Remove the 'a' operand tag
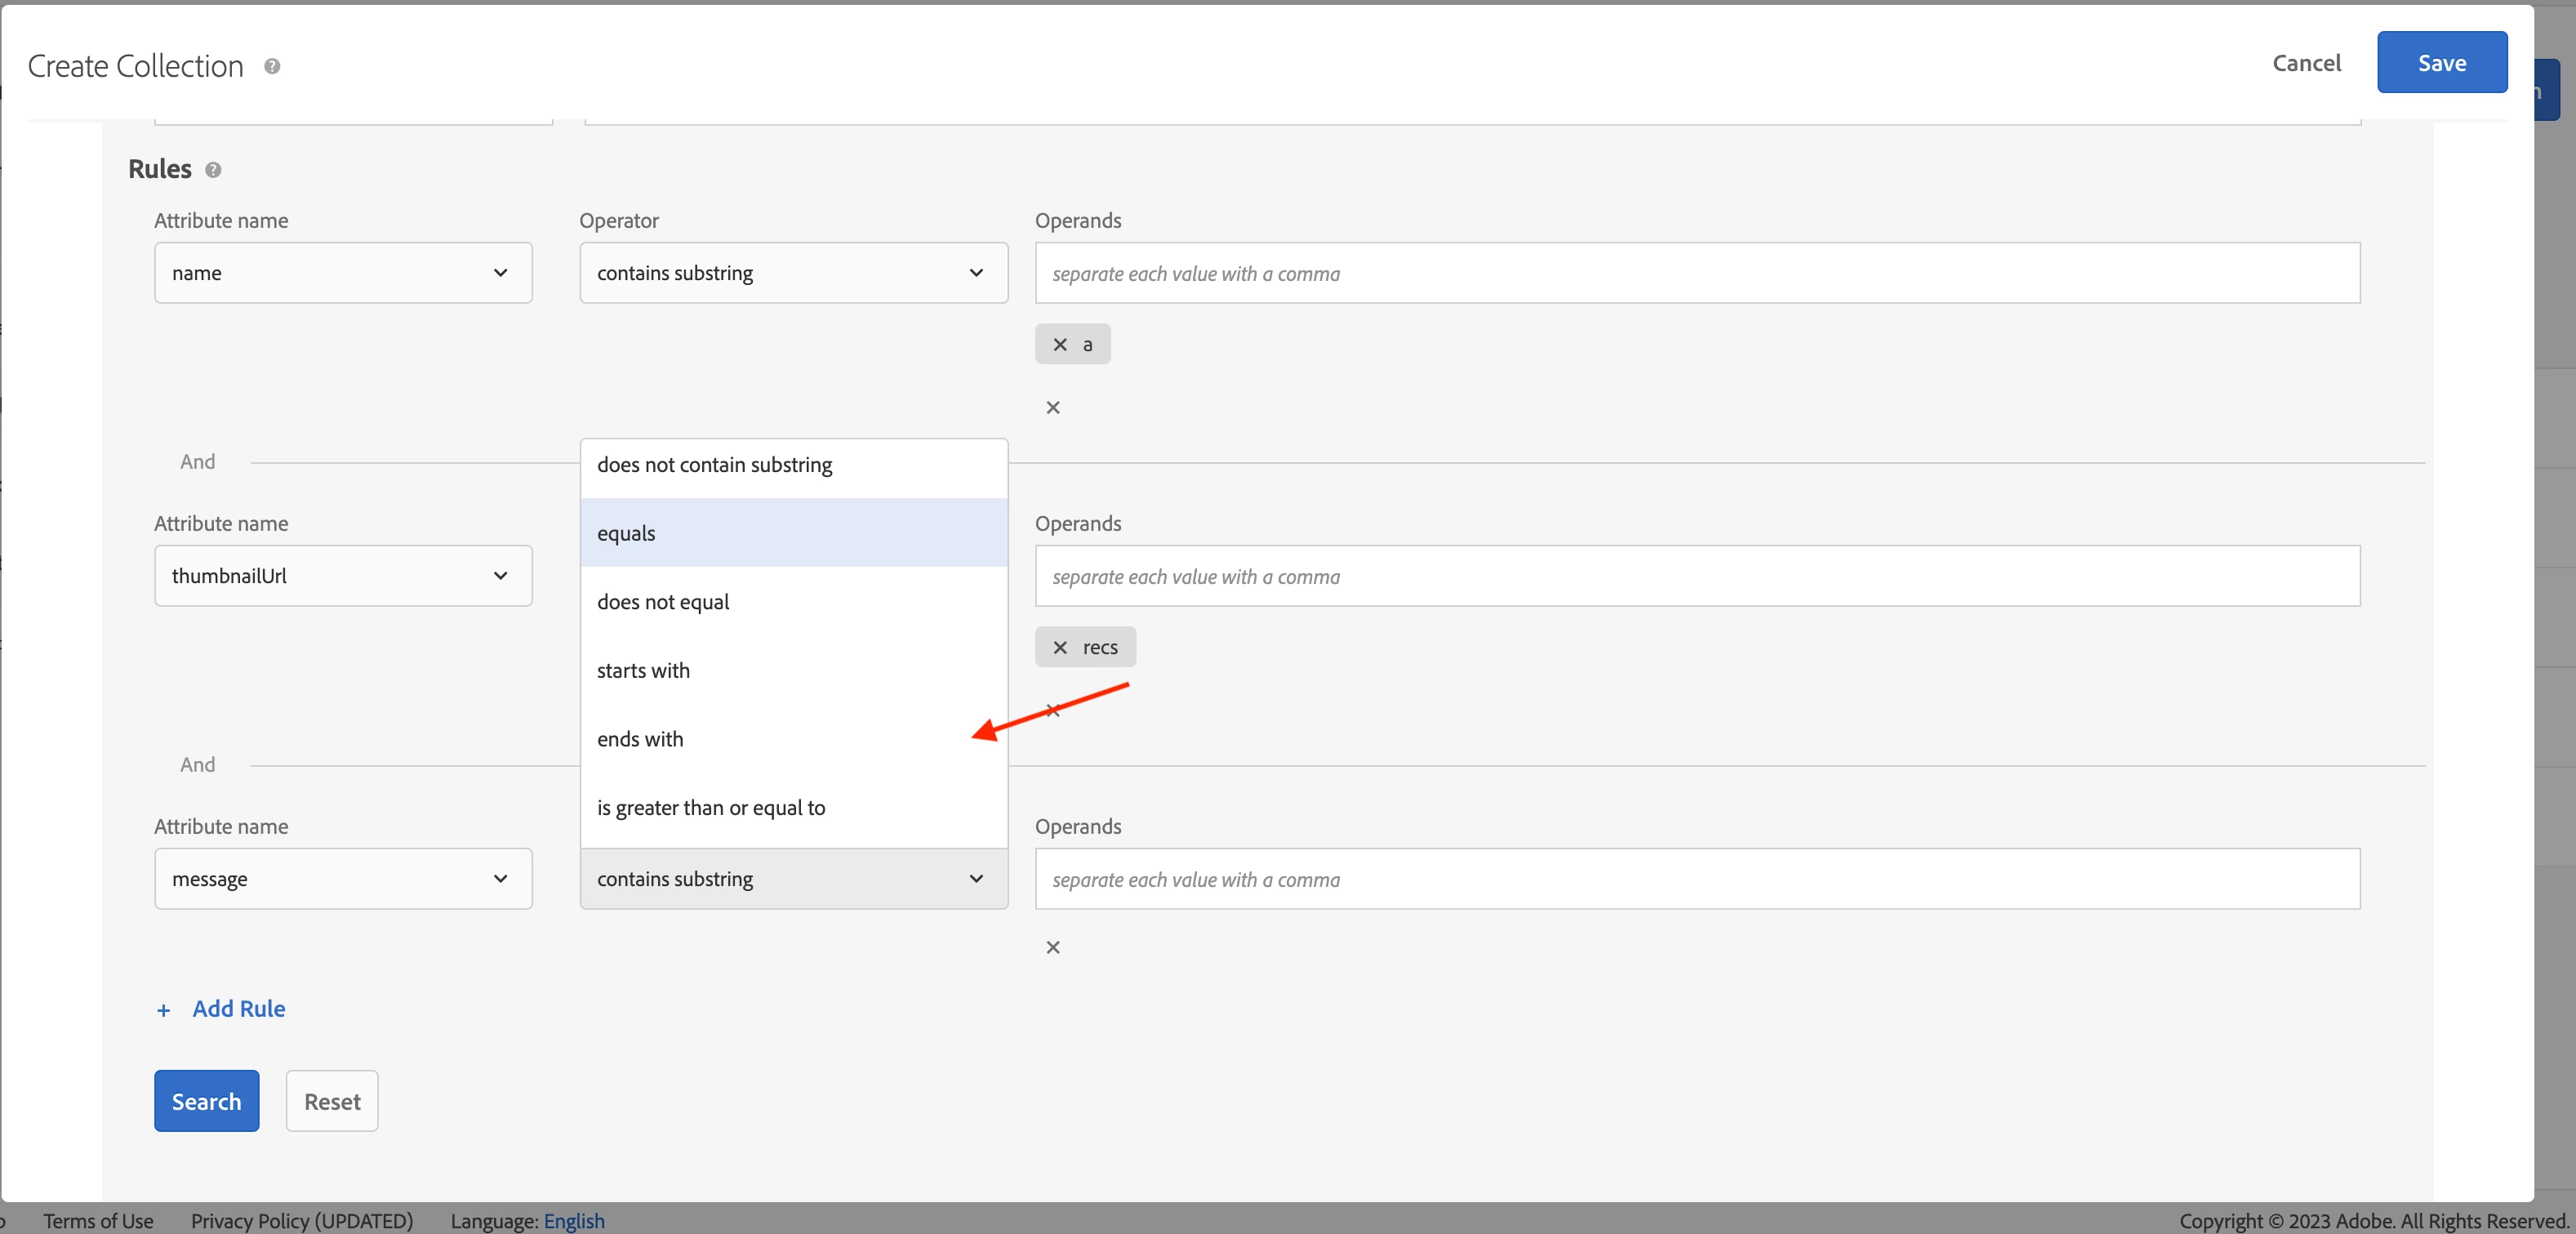 click(x=1060, y=344)
